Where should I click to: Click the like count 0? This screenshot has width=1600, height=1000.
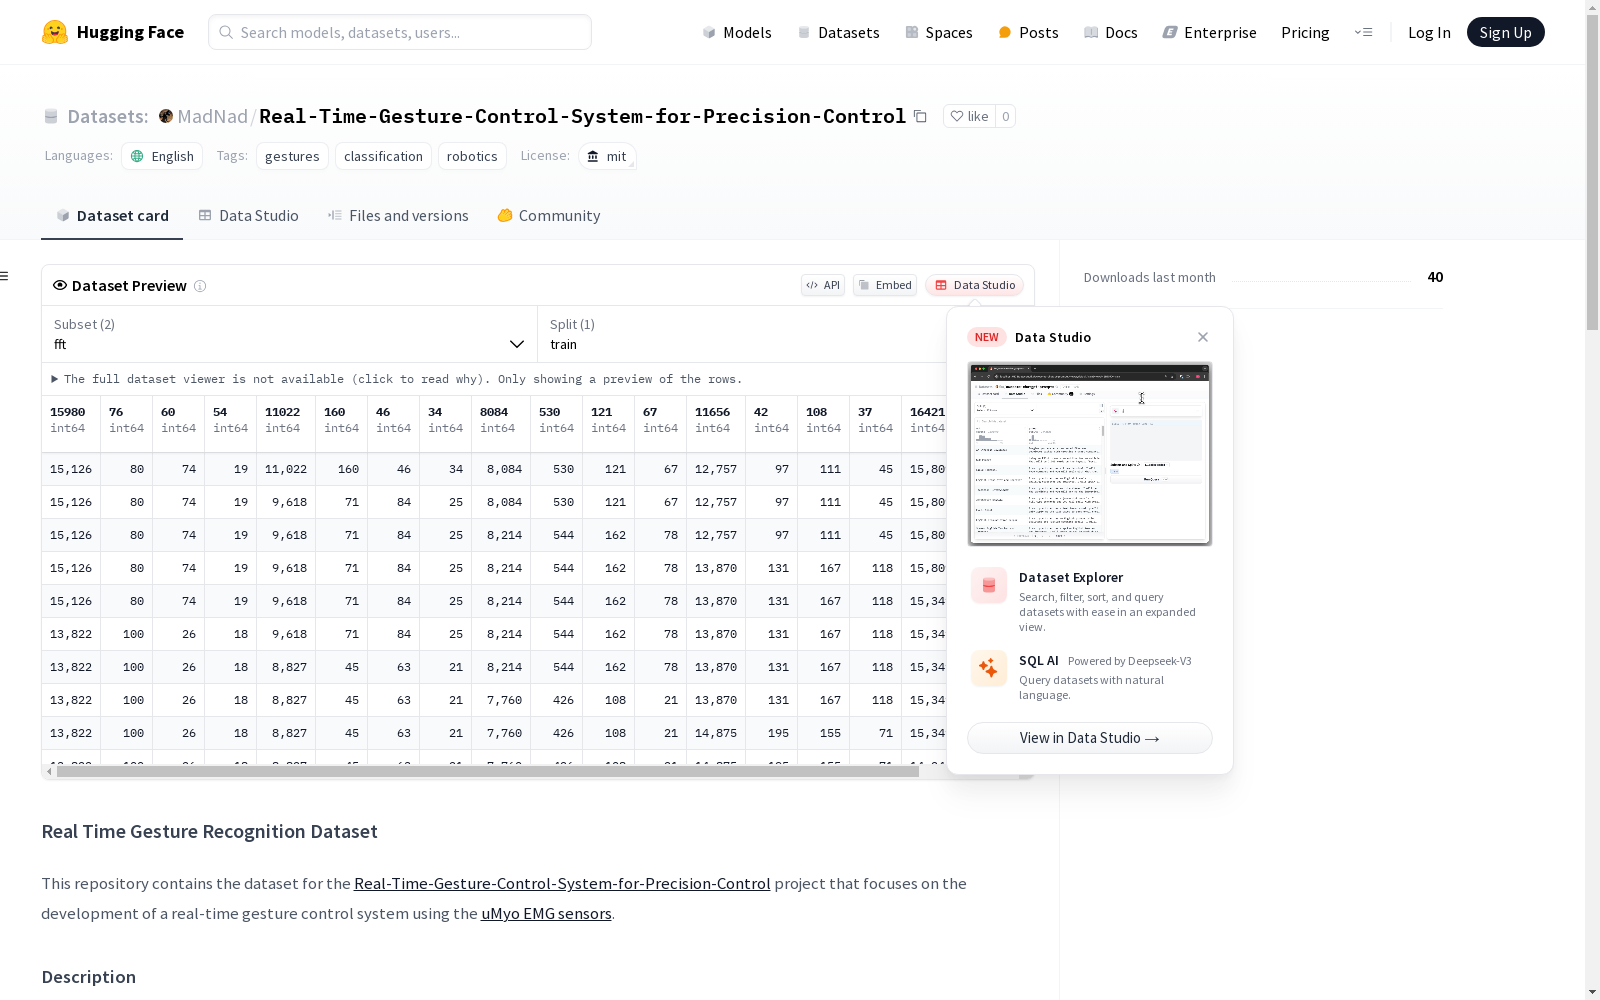coord(1005,116)
